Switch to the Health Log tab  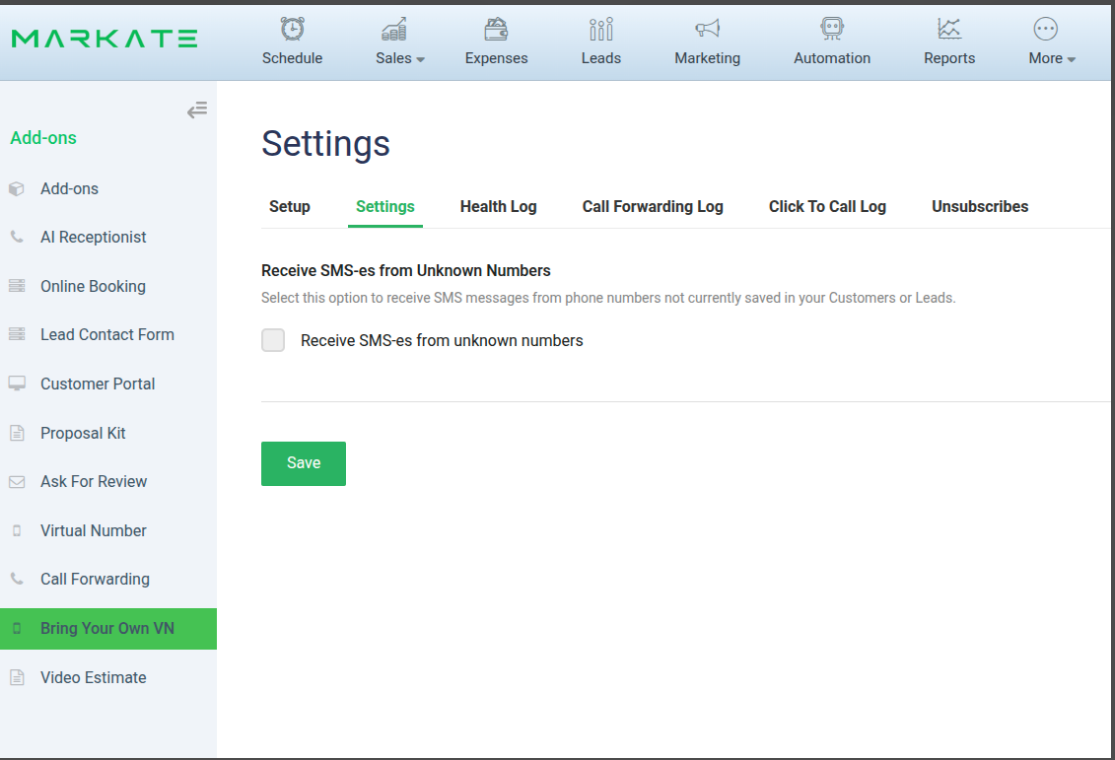[498, 207]
